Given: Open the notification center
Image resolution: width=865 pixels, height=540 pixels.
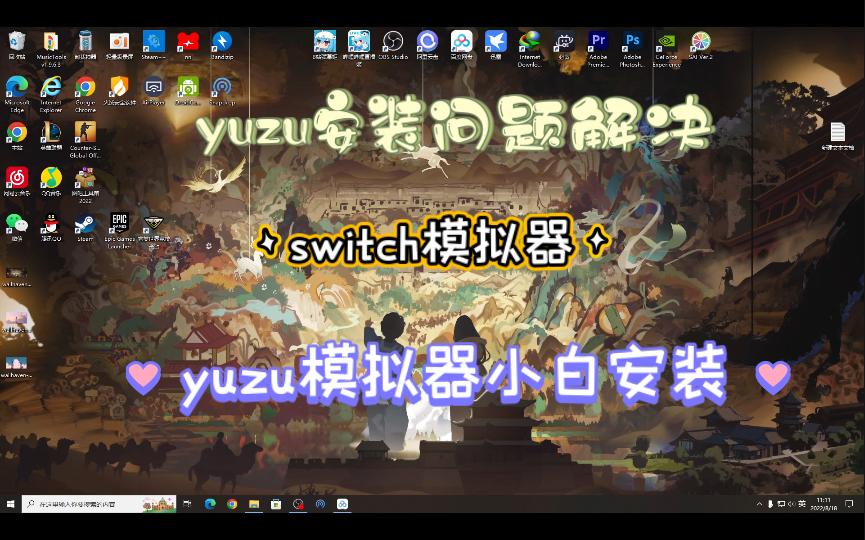Looking at the screenshot, I should pyautogui.click(x=850, y=504).
